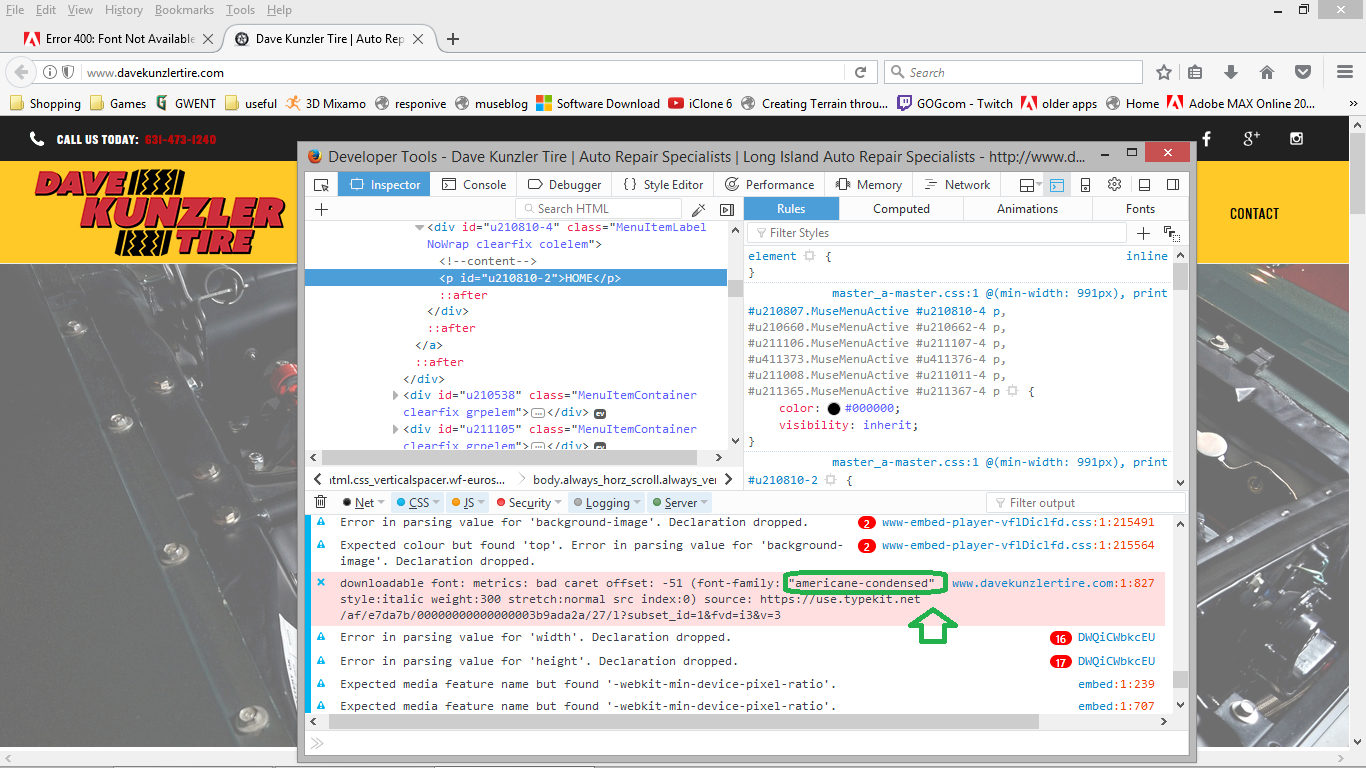Open a new browser tab

point(453,39)
